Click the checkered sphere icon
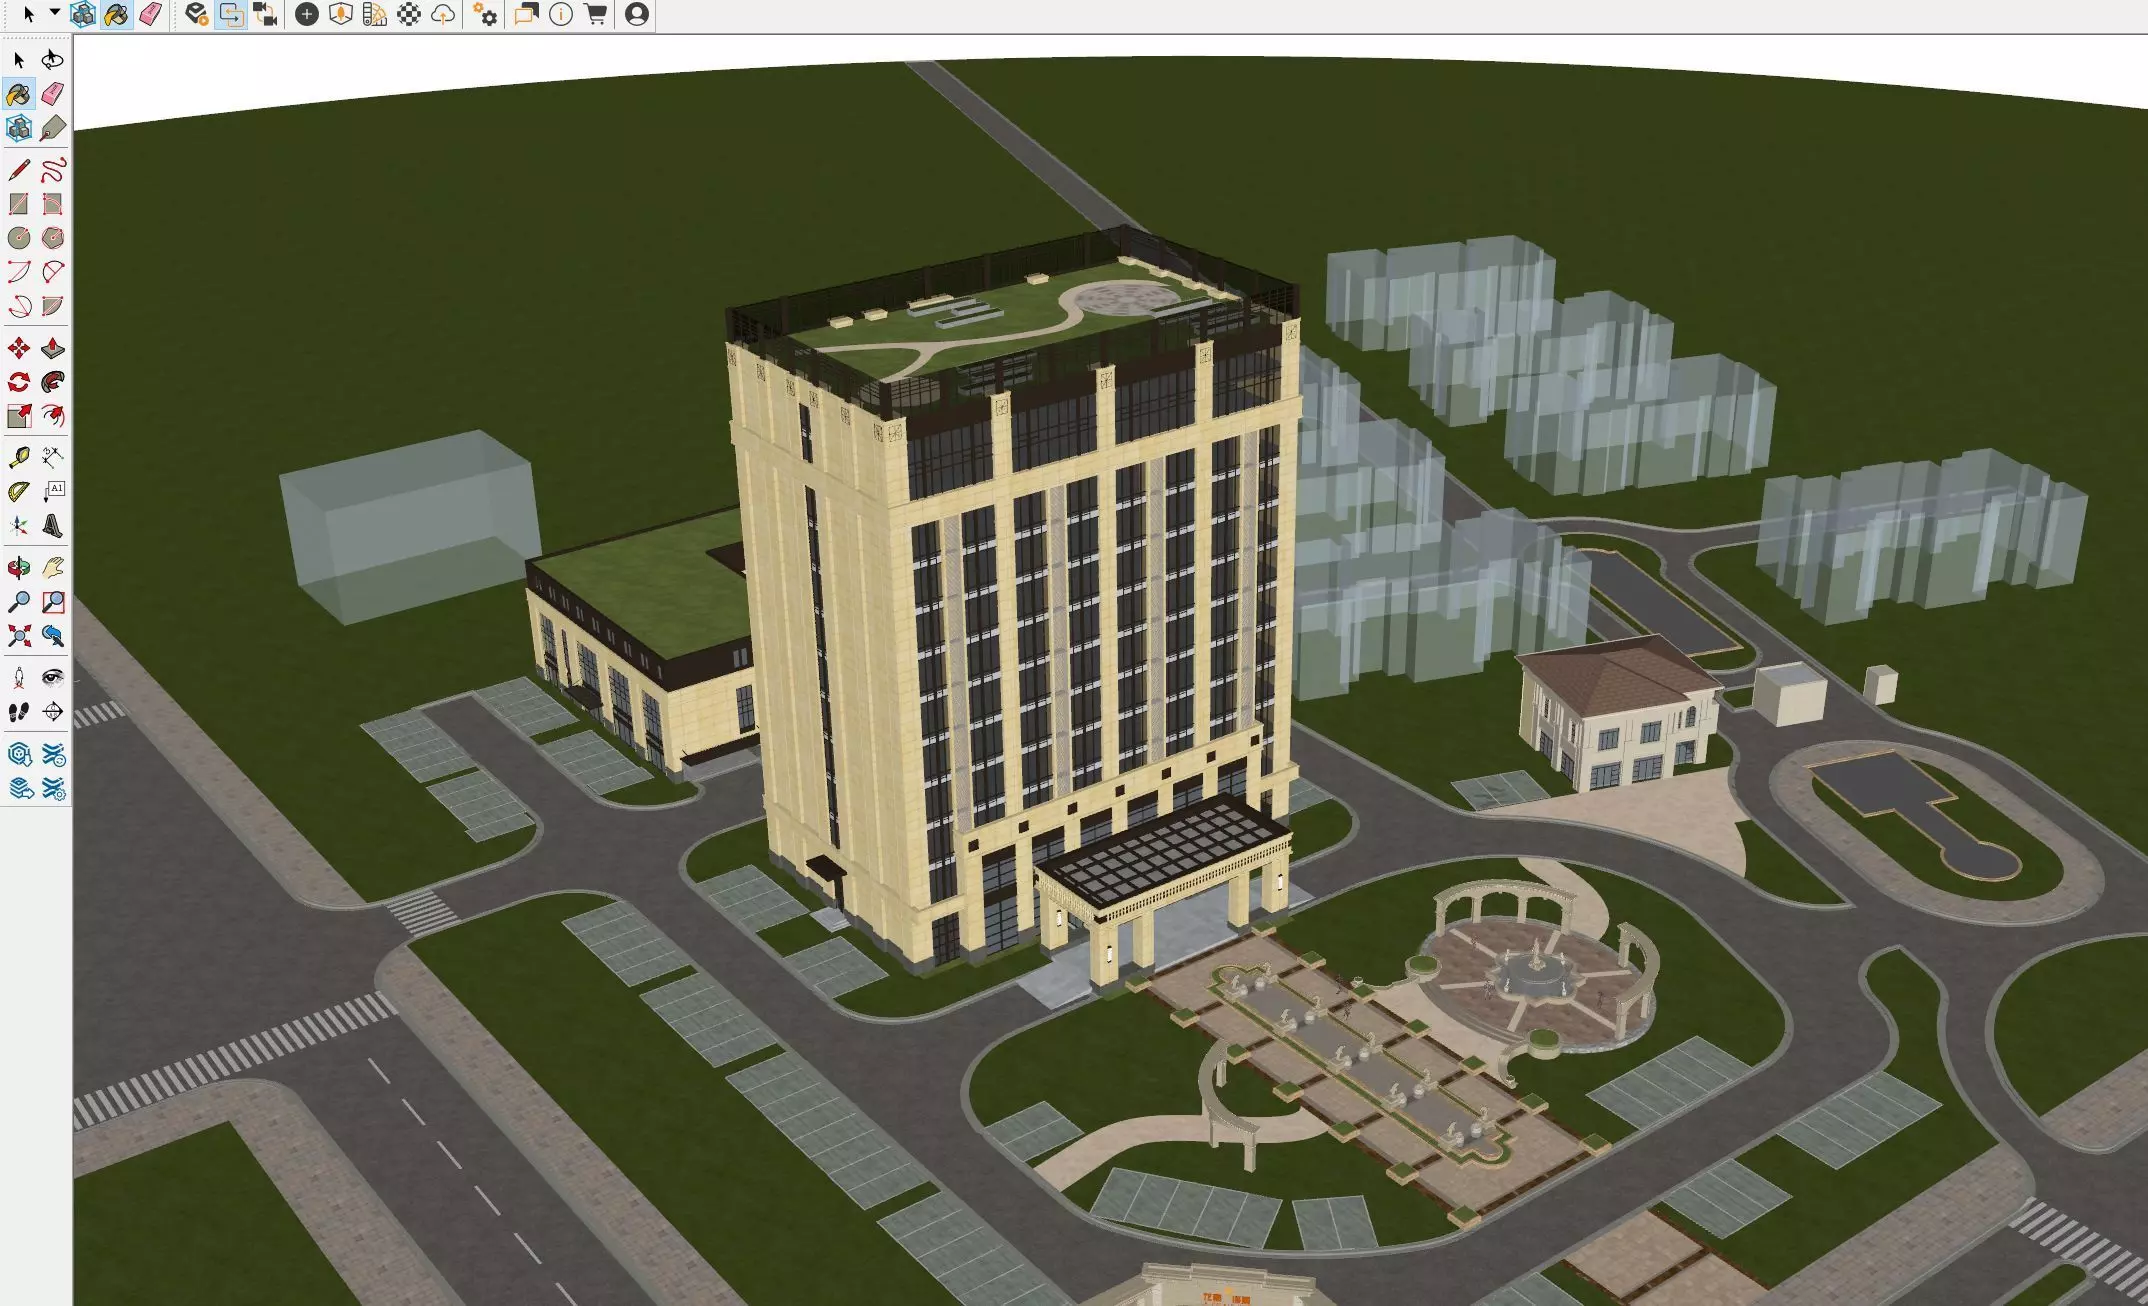The height and width of the screenshot is (1306, 2148). [x=409, y=14]
